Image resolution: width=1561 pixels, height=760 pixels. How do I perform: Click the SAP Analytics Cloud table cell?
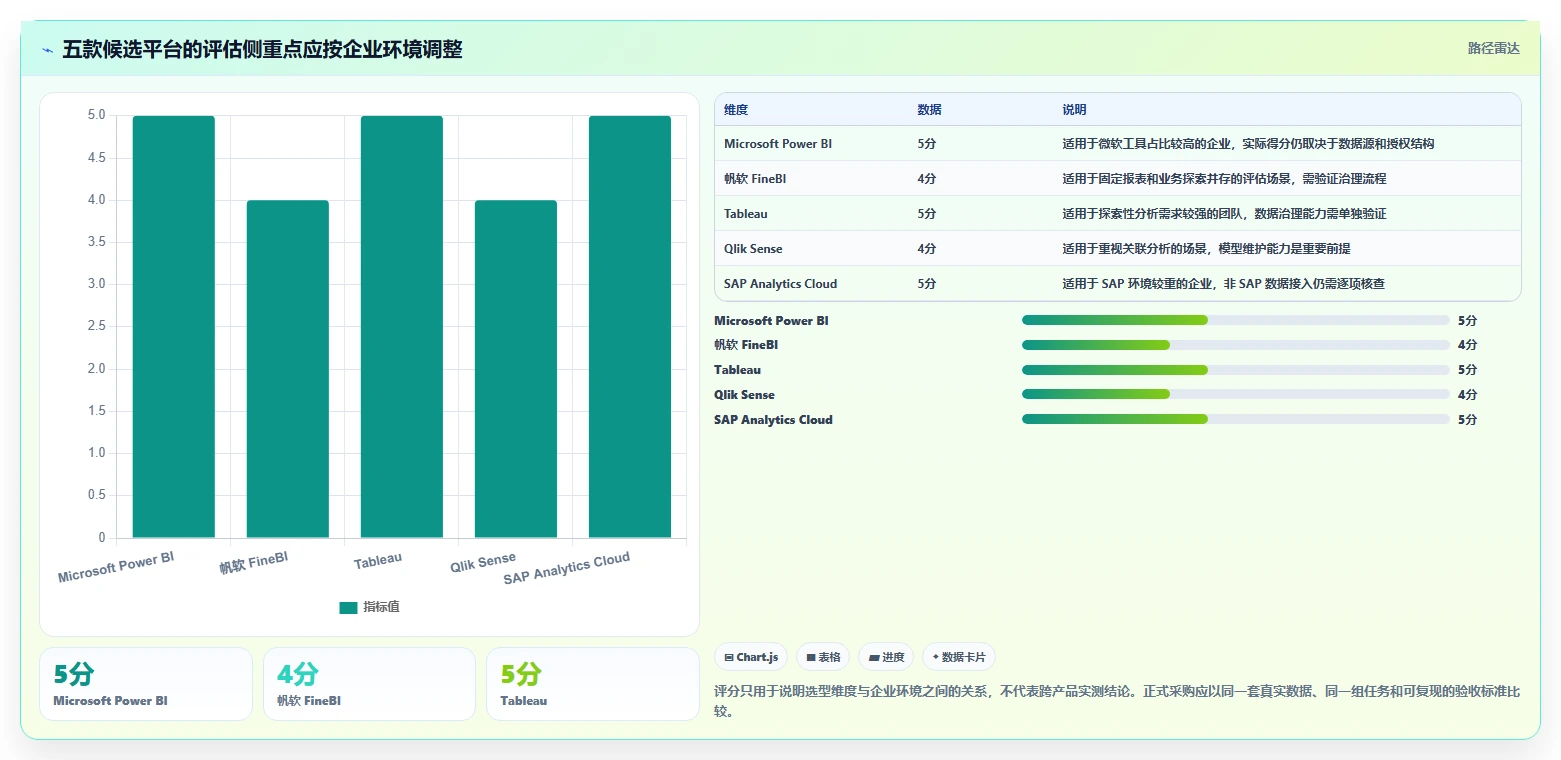point(780,284)
